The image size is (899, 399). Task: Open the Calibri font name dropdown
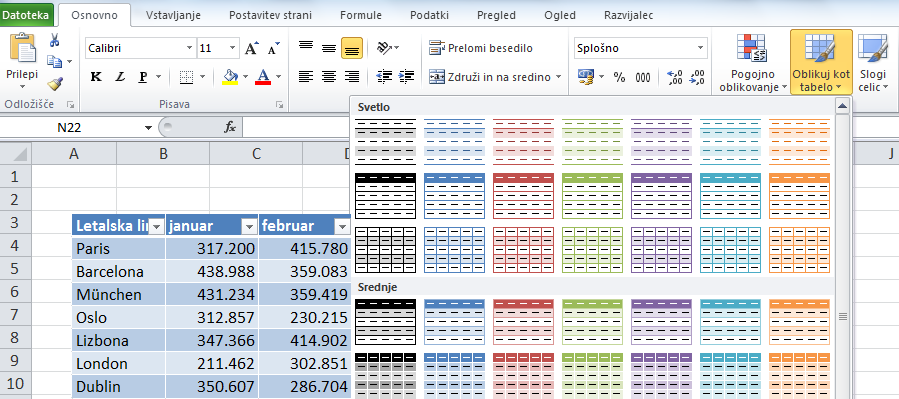pos(190,48)
